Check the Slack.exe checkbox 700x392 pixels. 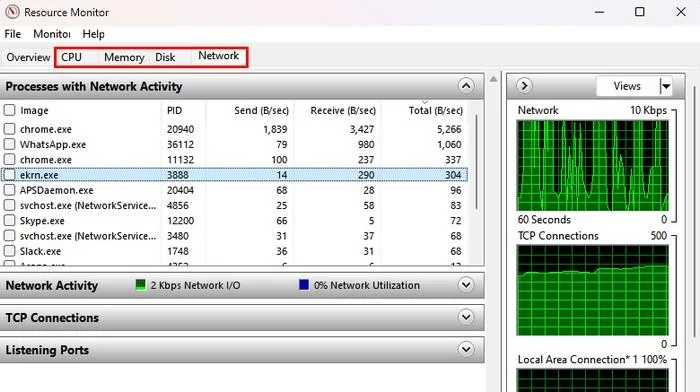9,250
